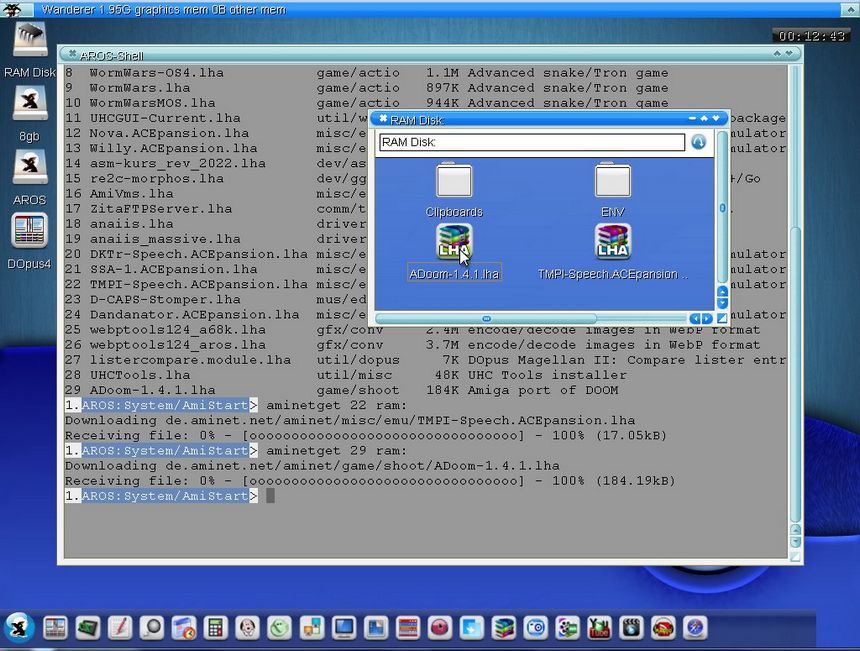Click the down arrow of RAM Disk vertical scrollbar
Image resolution: width=860 pixels, height=651 pixels.
point(722,303)
